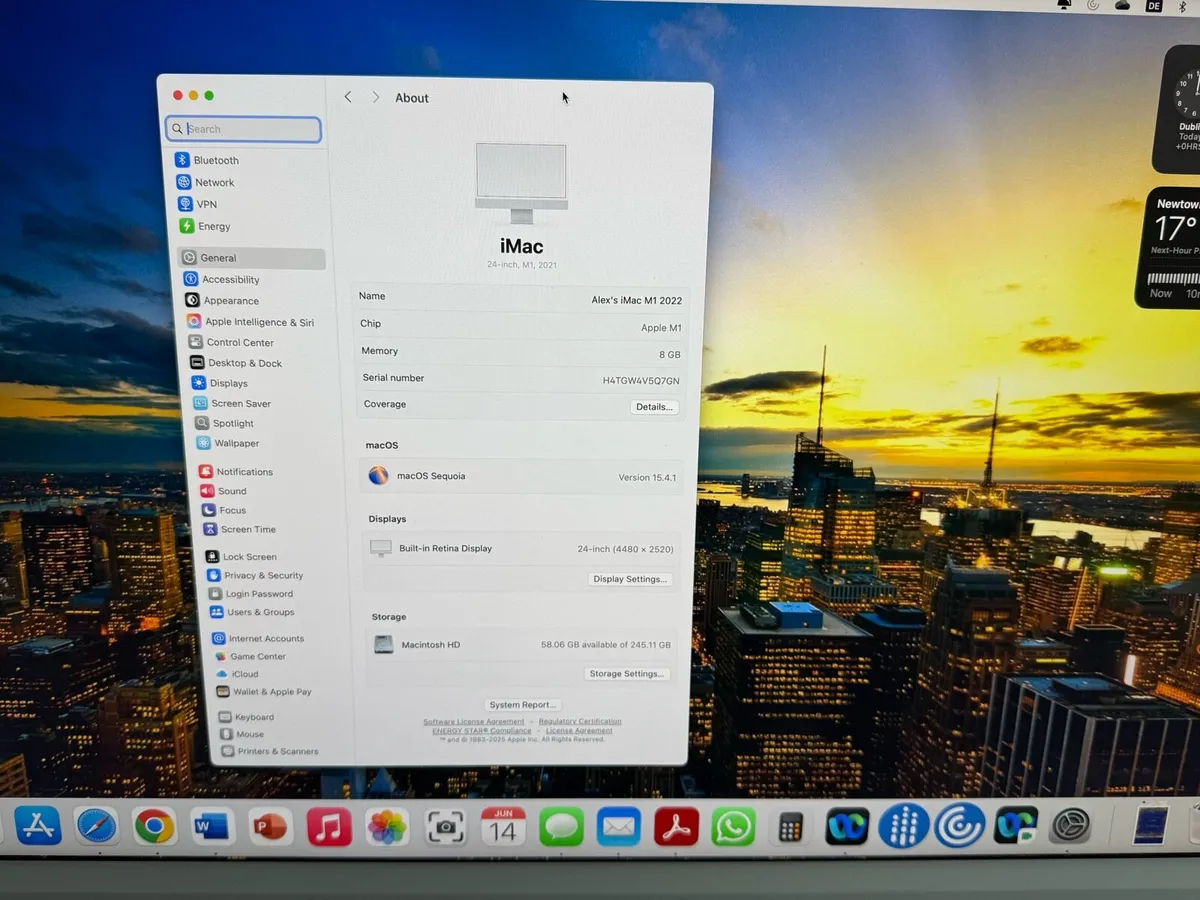Select General in the sidebar
Image resolution: width=1200 pixels, height=900 pixels.
pyautogui.click(x=252, y=258)
